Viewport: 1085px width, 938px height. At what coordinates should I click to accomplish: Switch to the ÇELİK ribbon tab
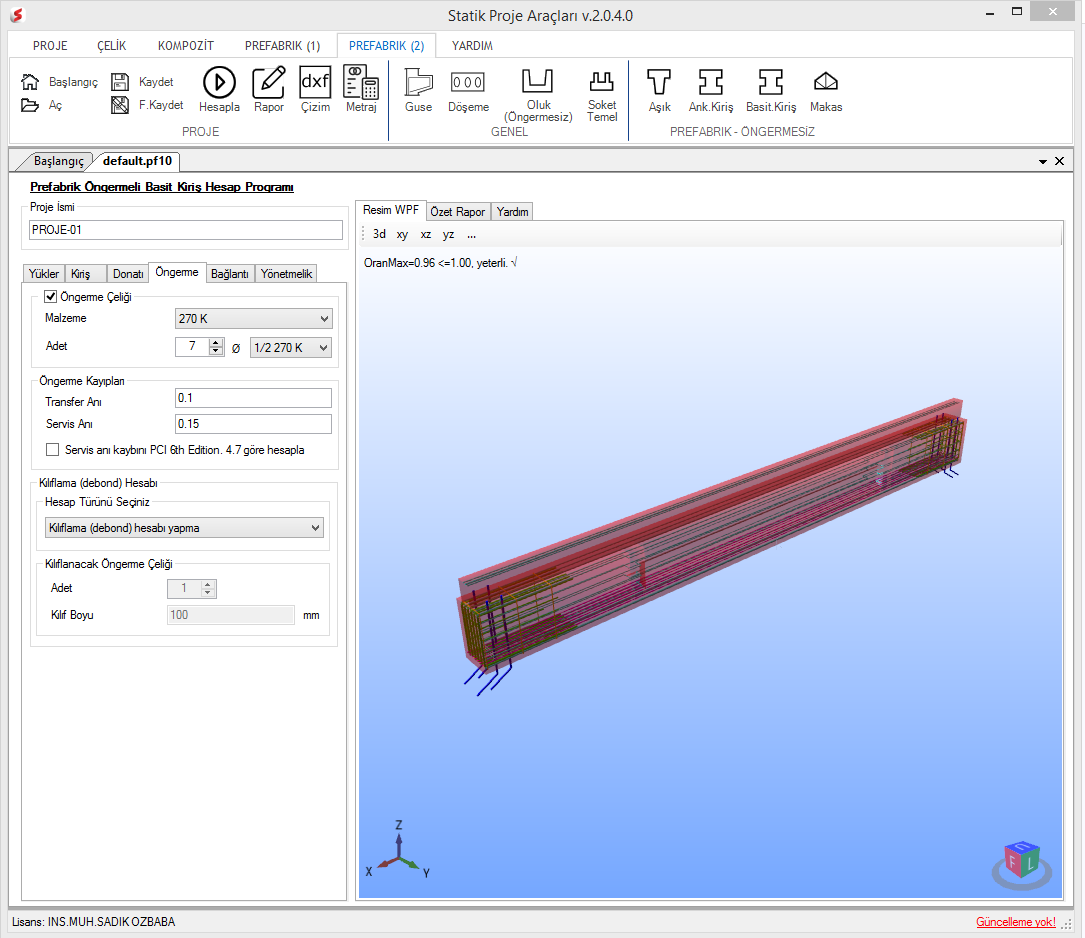tap(111, 46)
